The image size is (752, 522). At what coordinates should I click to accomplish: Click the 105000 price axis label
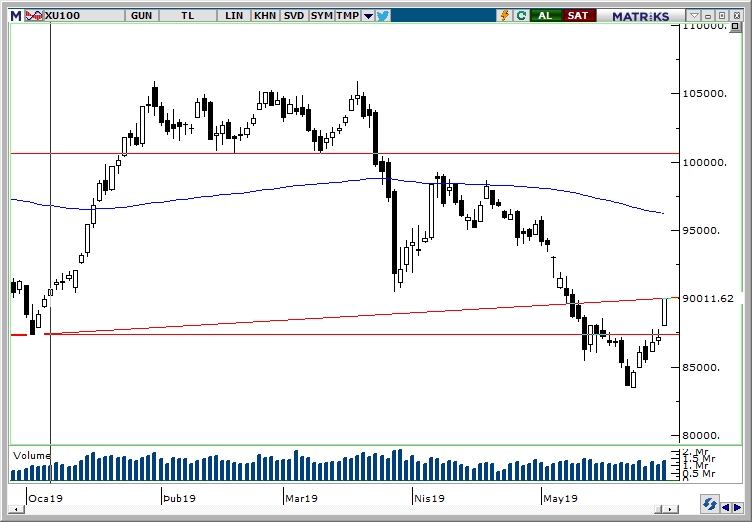pyautogui.click(x=705, y=94)
